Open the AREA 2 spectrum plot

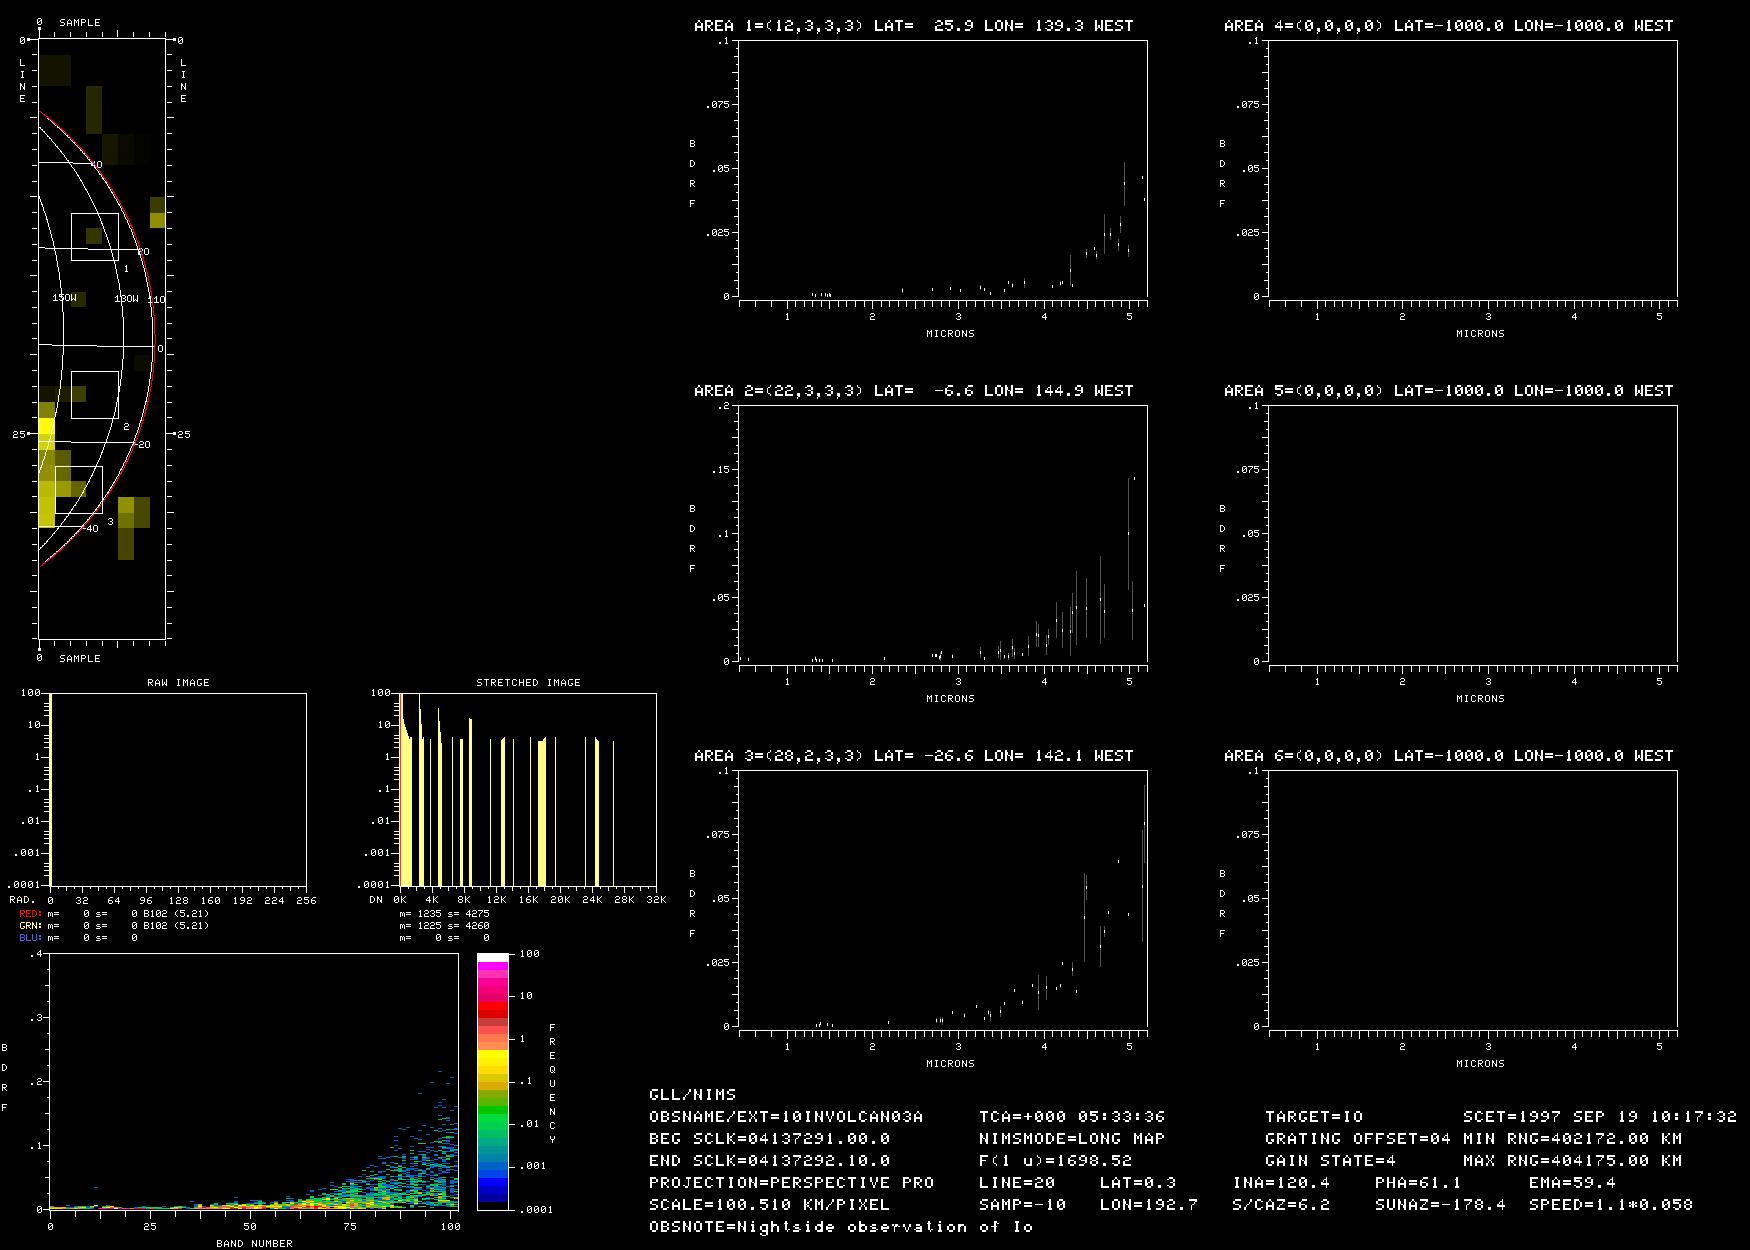pyautogui.click(x=942, y=534)
